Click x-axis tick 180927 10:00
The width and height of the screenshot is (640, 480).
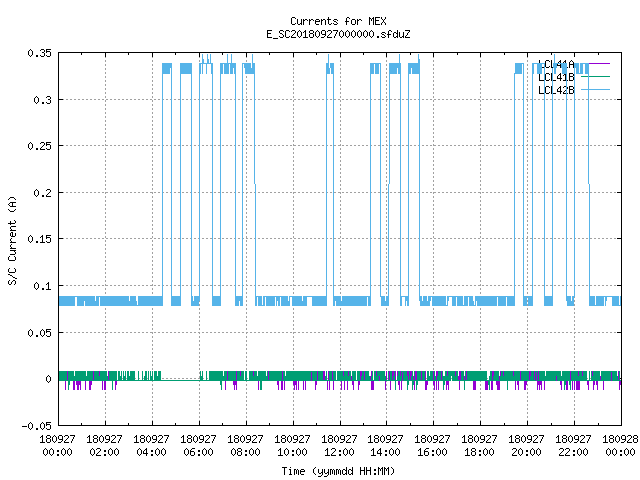click(292, 446)
